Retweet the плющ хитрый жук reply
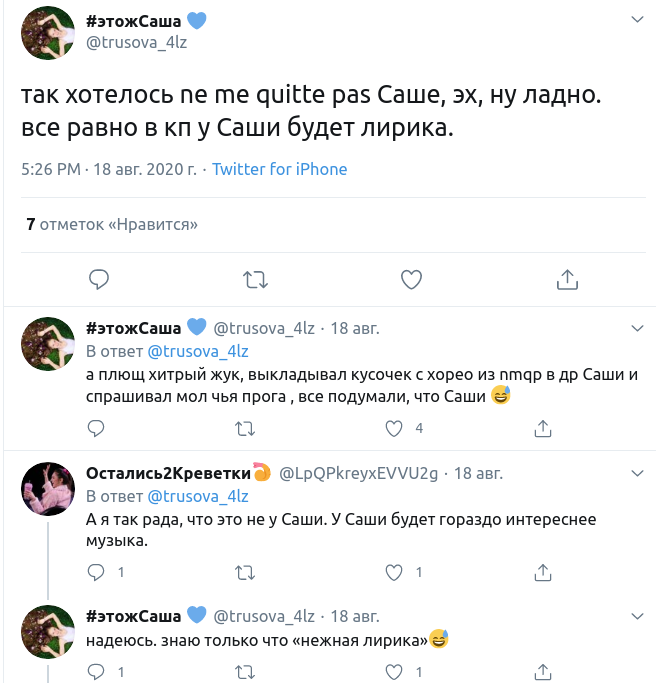Screen dimensions: 656x683 244,428
